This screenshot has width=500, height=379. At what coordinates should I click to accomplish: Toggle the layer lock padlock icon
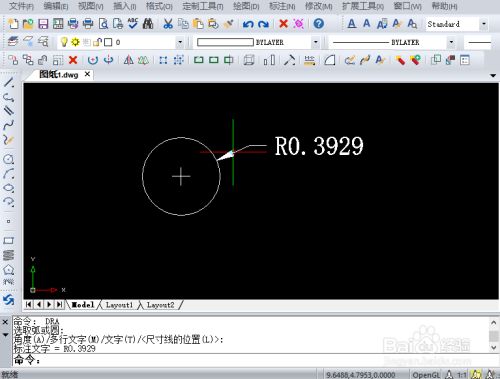[x=97, y=42]
